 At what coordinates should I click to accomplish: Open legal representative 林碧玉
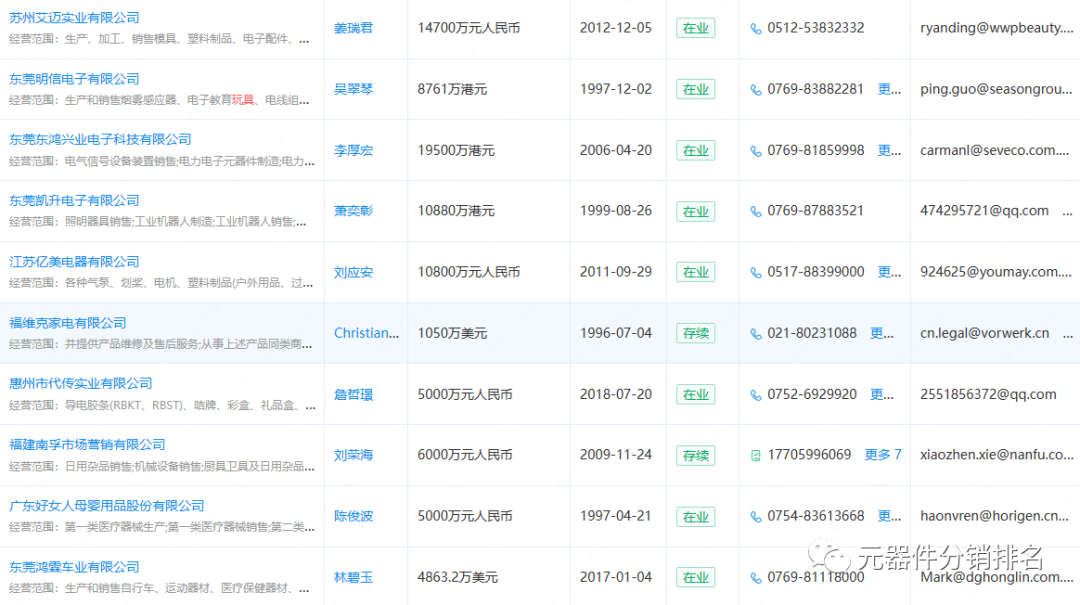pyautogui.click(x=353, y=577)
